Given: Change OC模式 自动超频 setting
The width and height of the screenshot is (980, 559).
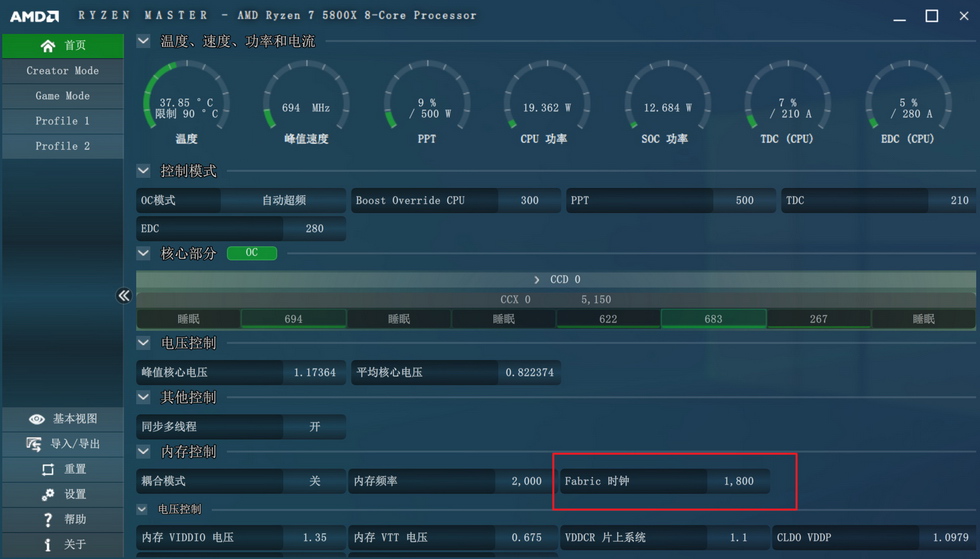Looking at the screenshot, I should tap(283, 200).
